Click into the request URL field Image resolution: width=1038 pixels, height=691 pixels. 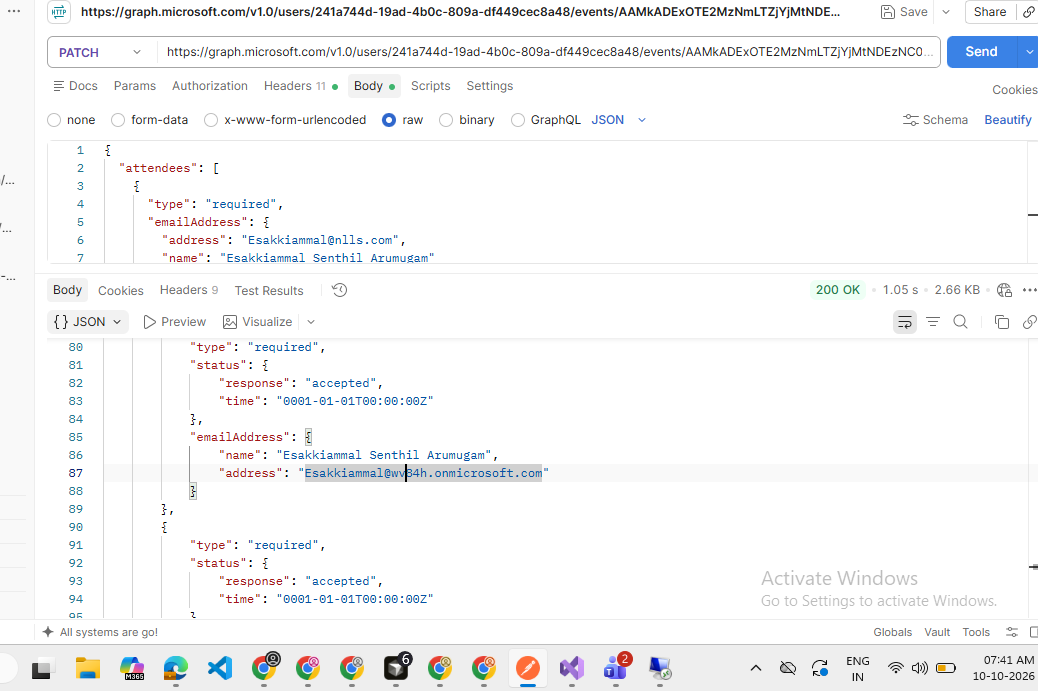click(549, 52)
